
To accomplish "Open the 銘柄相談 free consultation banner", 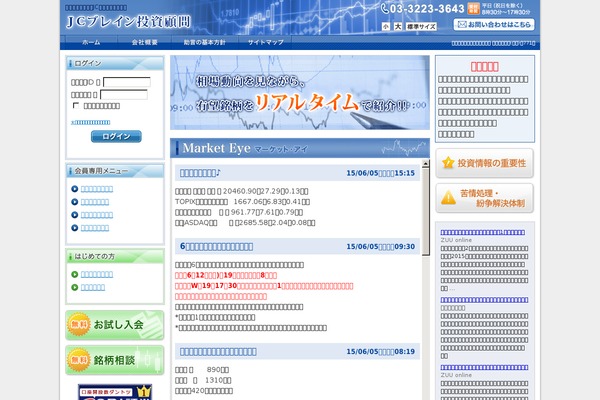I will point(115,360).
